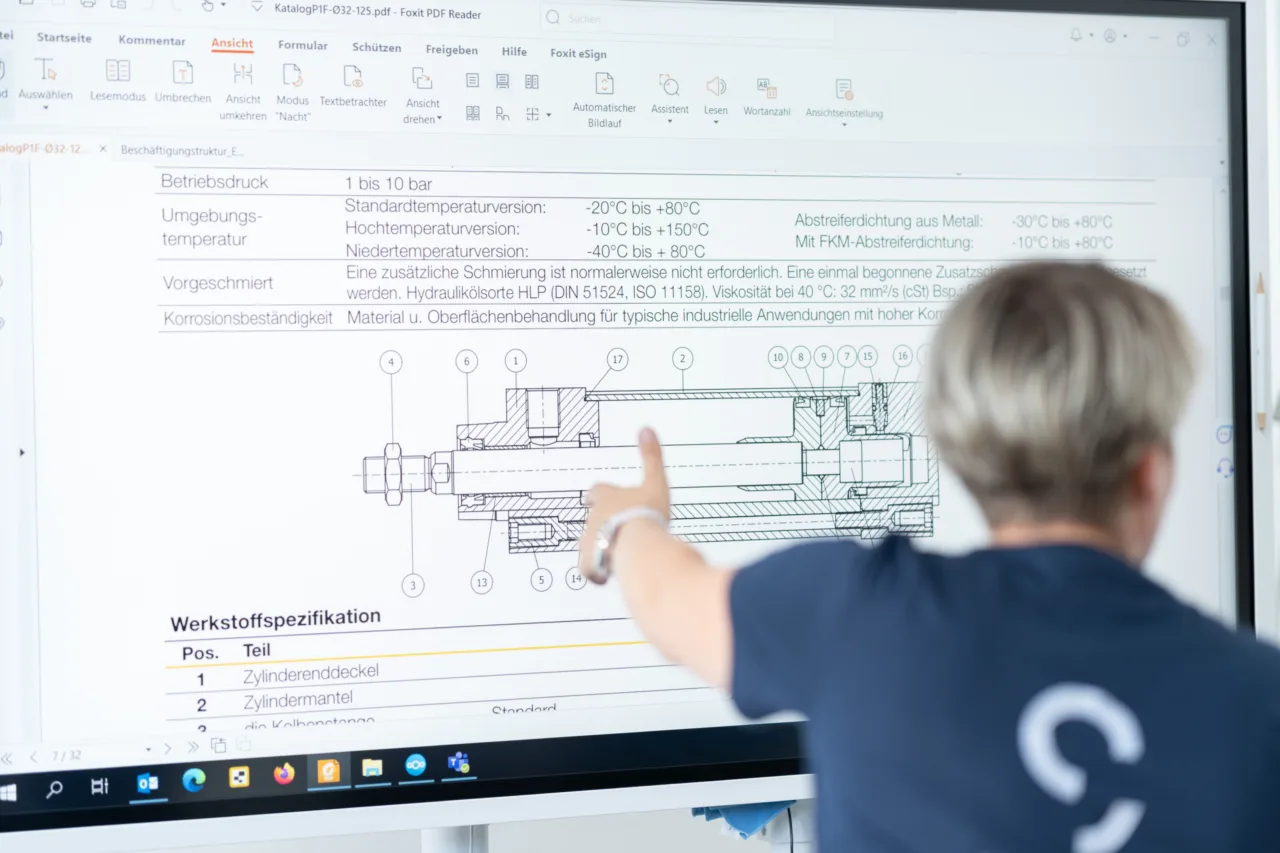Open Firefox from the taskbar
The width and height of the screenshot is (1280, 853).
pyautogui.click(x=284, y=773)
